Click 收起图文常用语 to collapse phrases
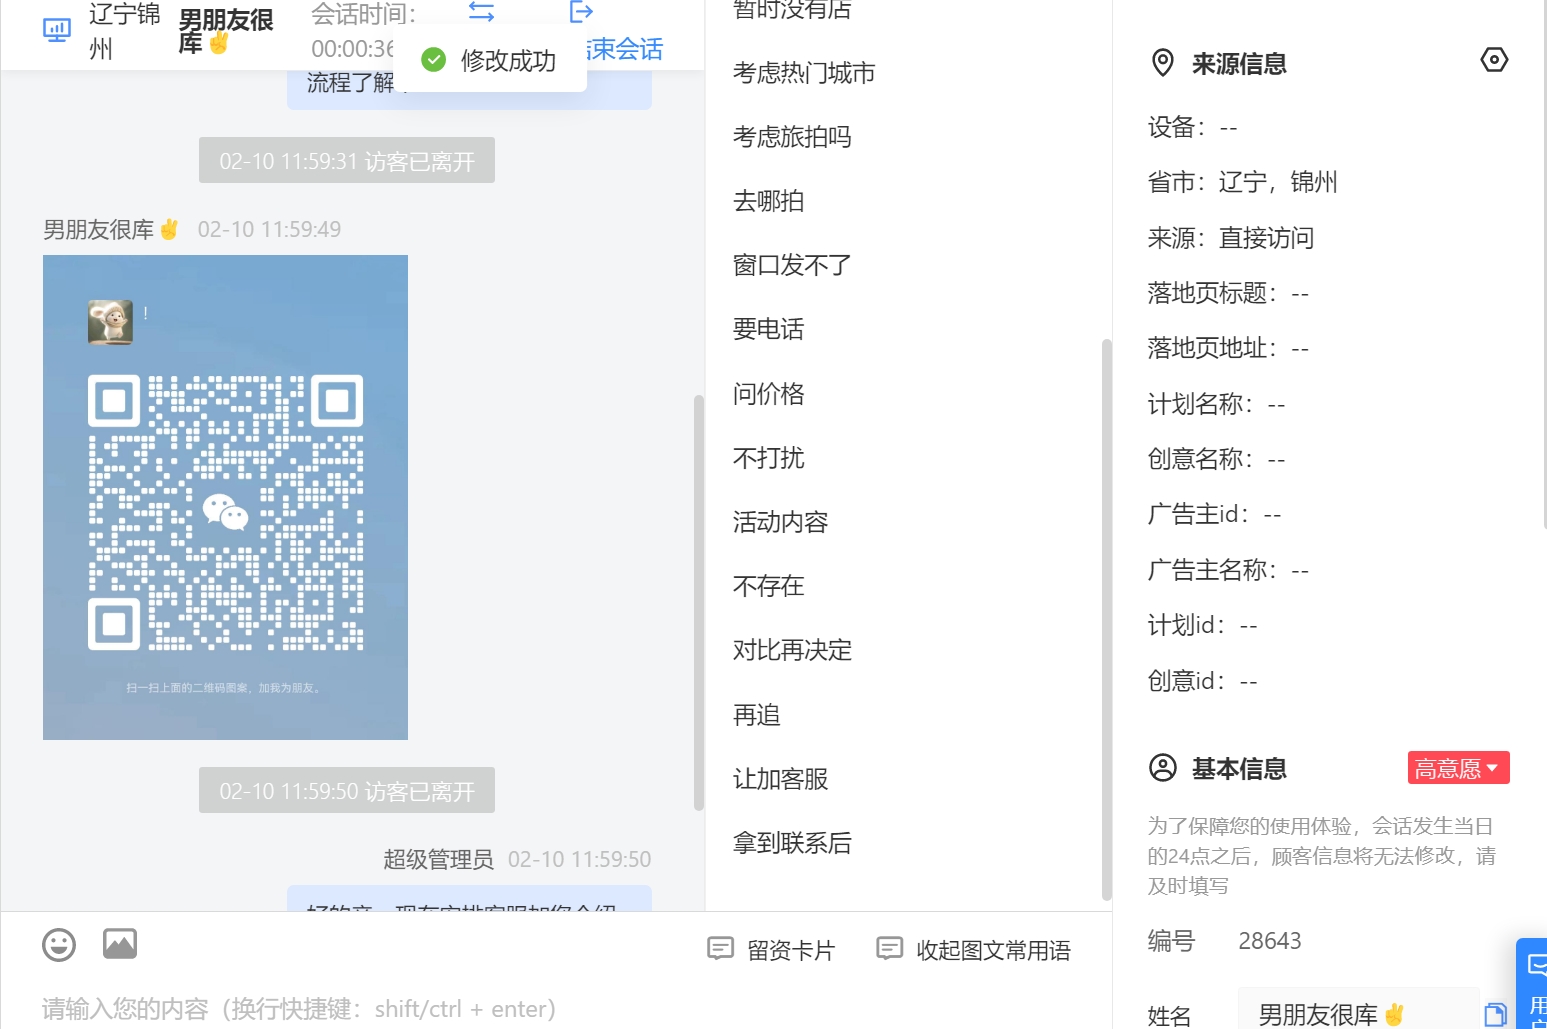Image resolution: width=1547 pixels, height=1029 pixels. click(x=973, y=949)
